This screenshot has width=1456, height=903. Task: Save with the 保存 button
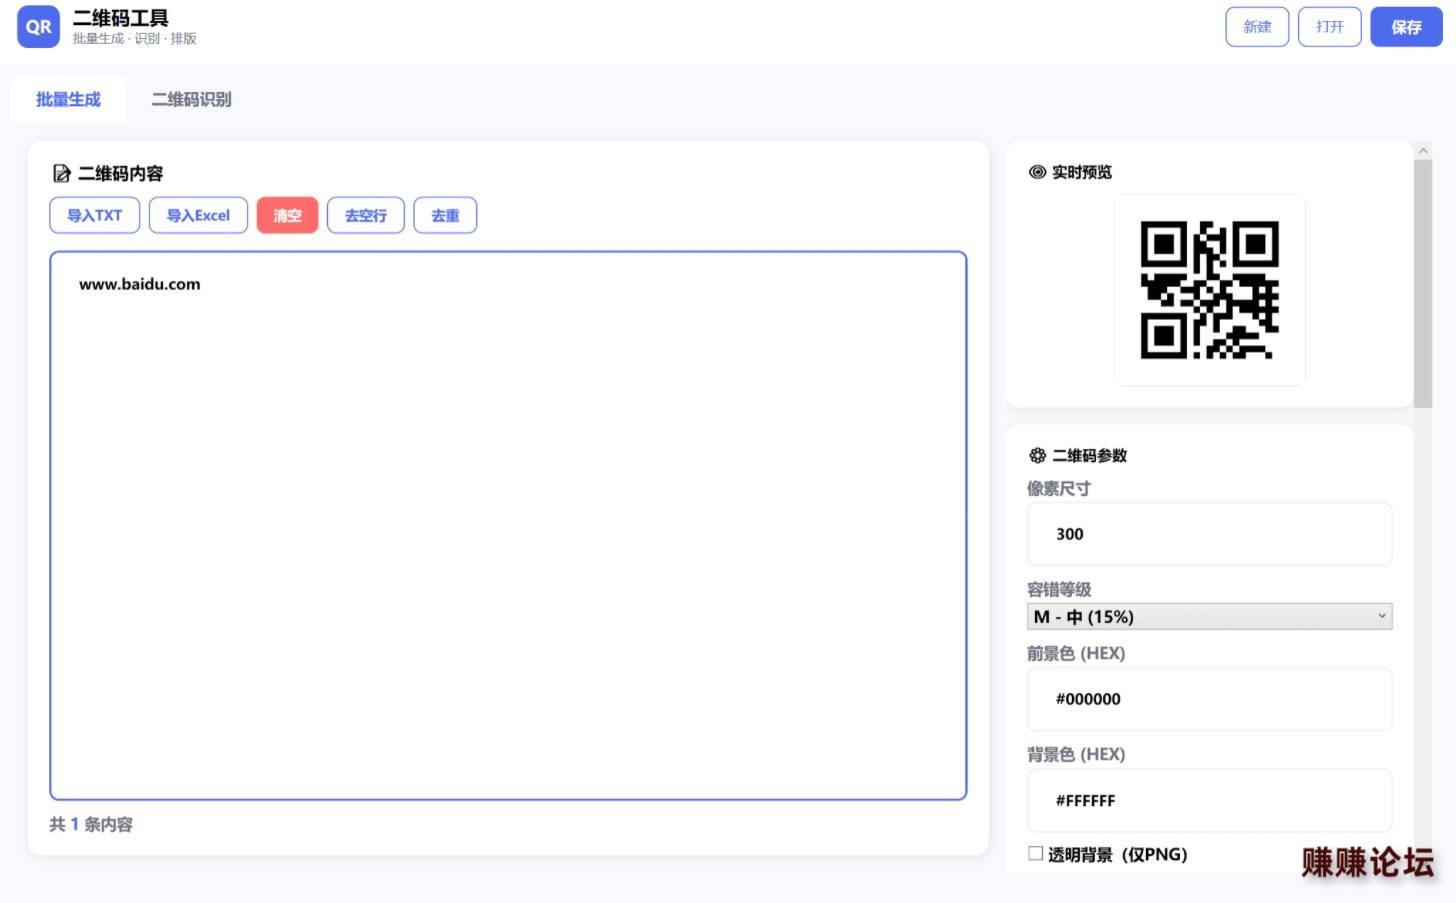point(1406,27)
